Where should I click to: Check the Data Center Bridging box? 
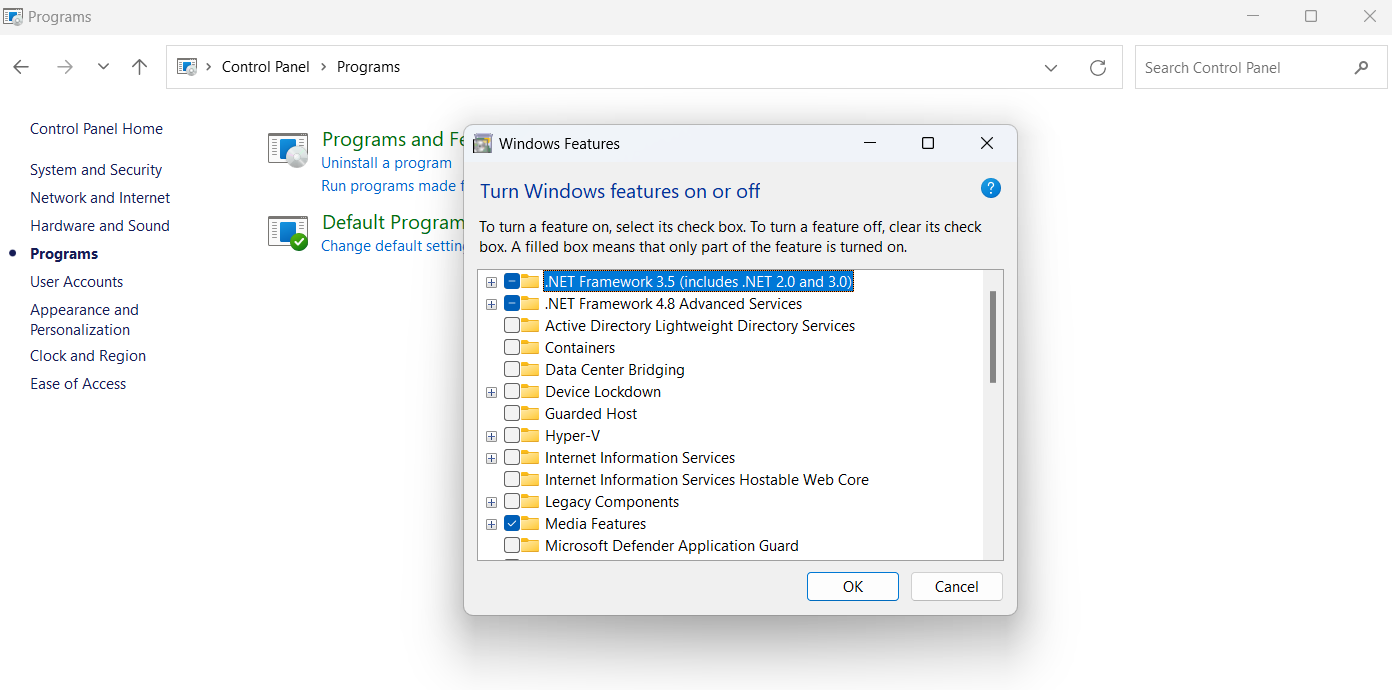[512, 370]
